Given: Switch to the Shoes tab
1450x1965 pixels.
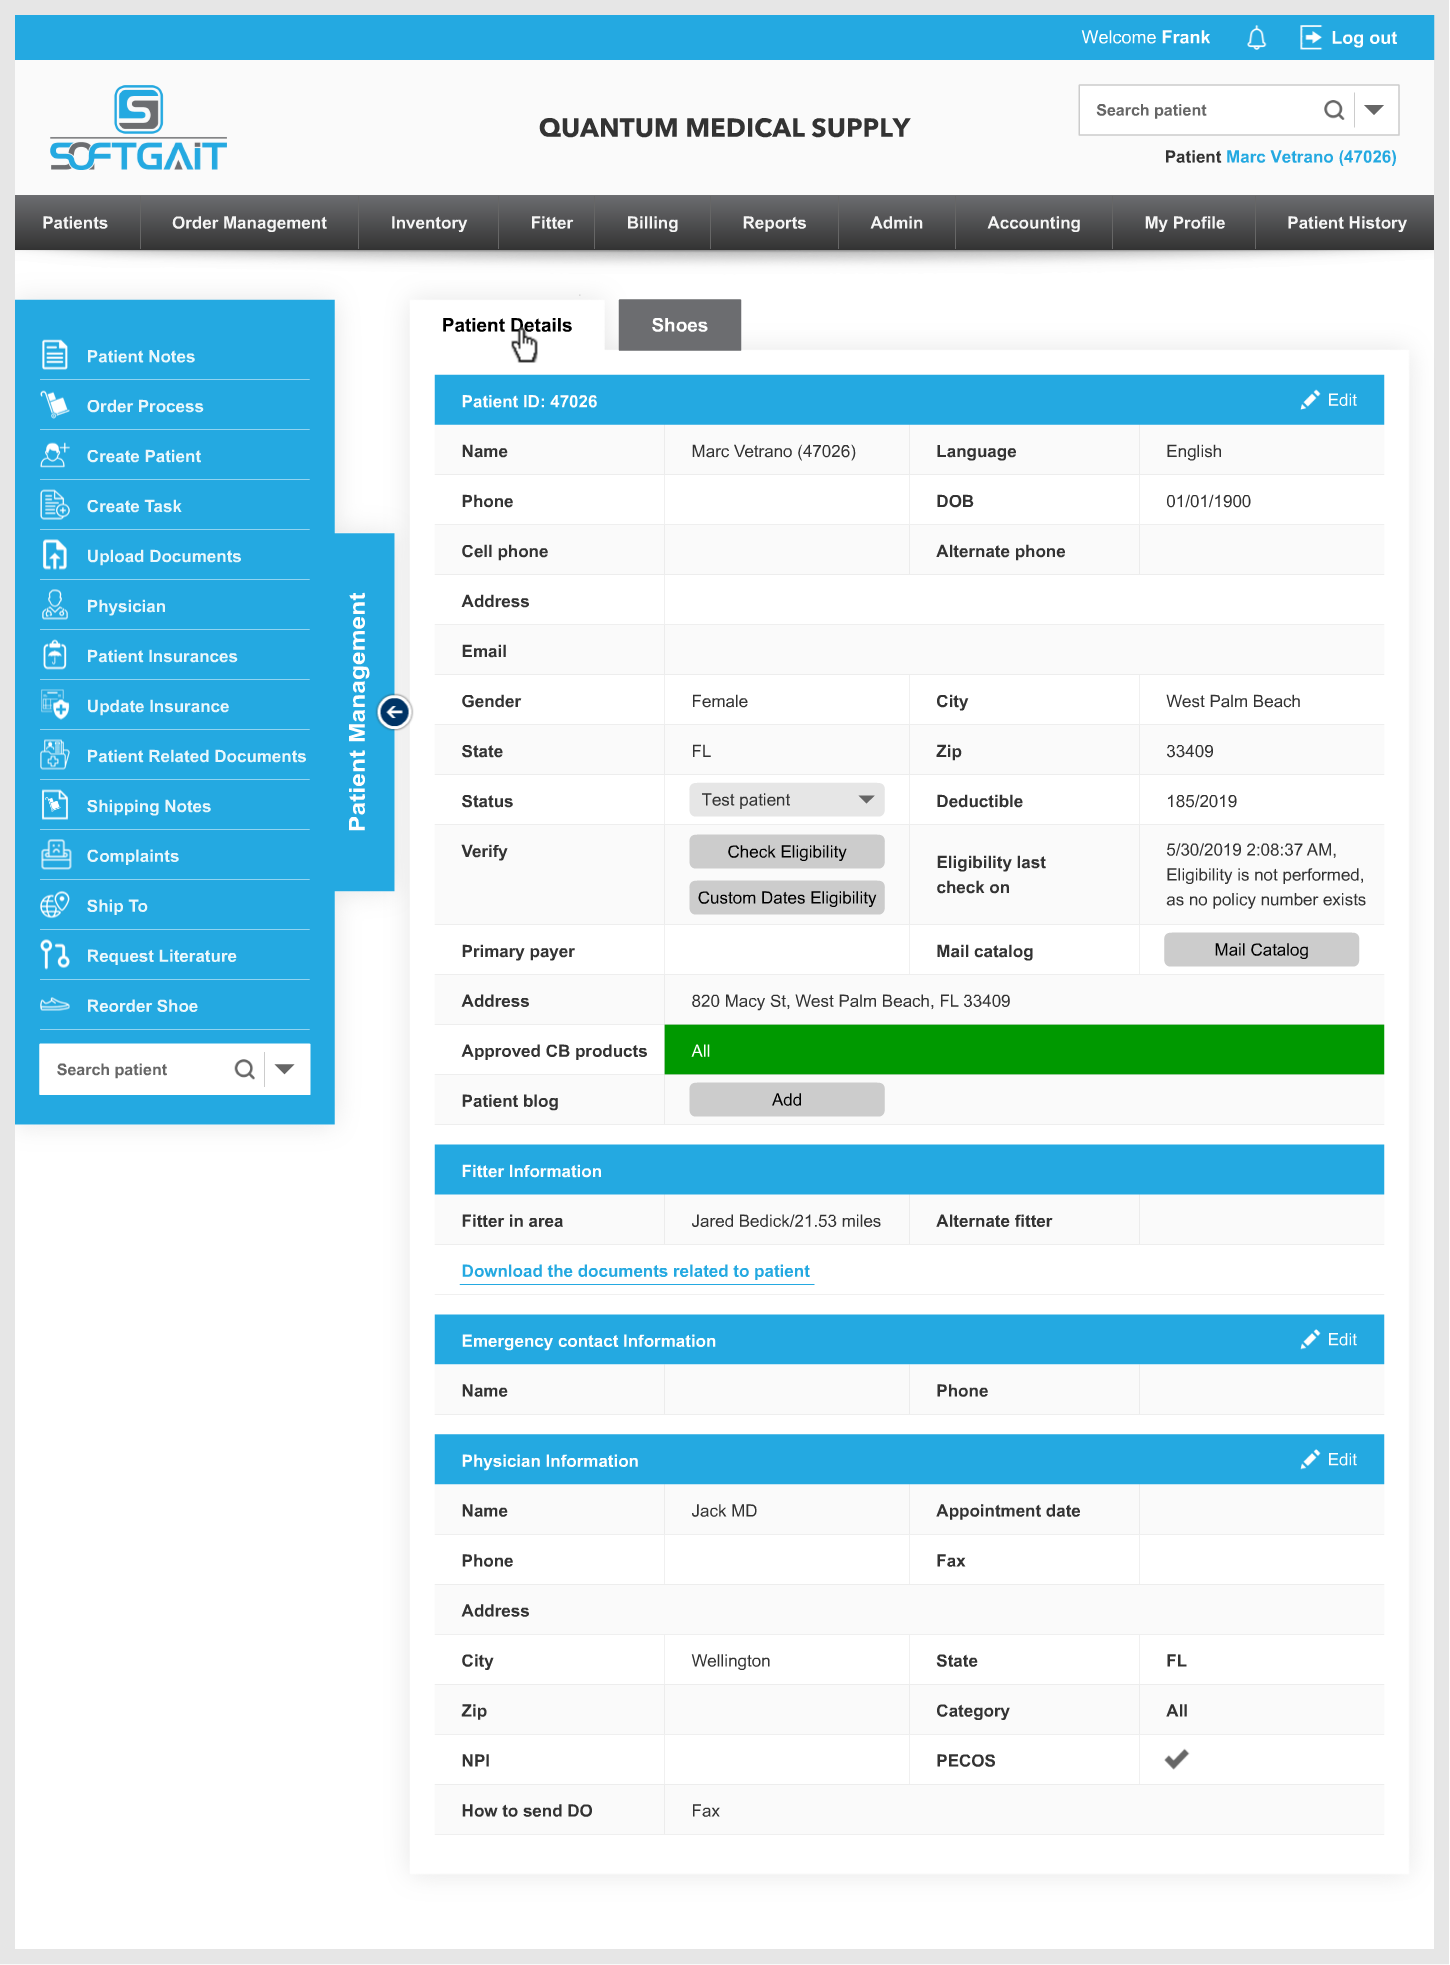Looking at the screenshot, I should point(679,325).
